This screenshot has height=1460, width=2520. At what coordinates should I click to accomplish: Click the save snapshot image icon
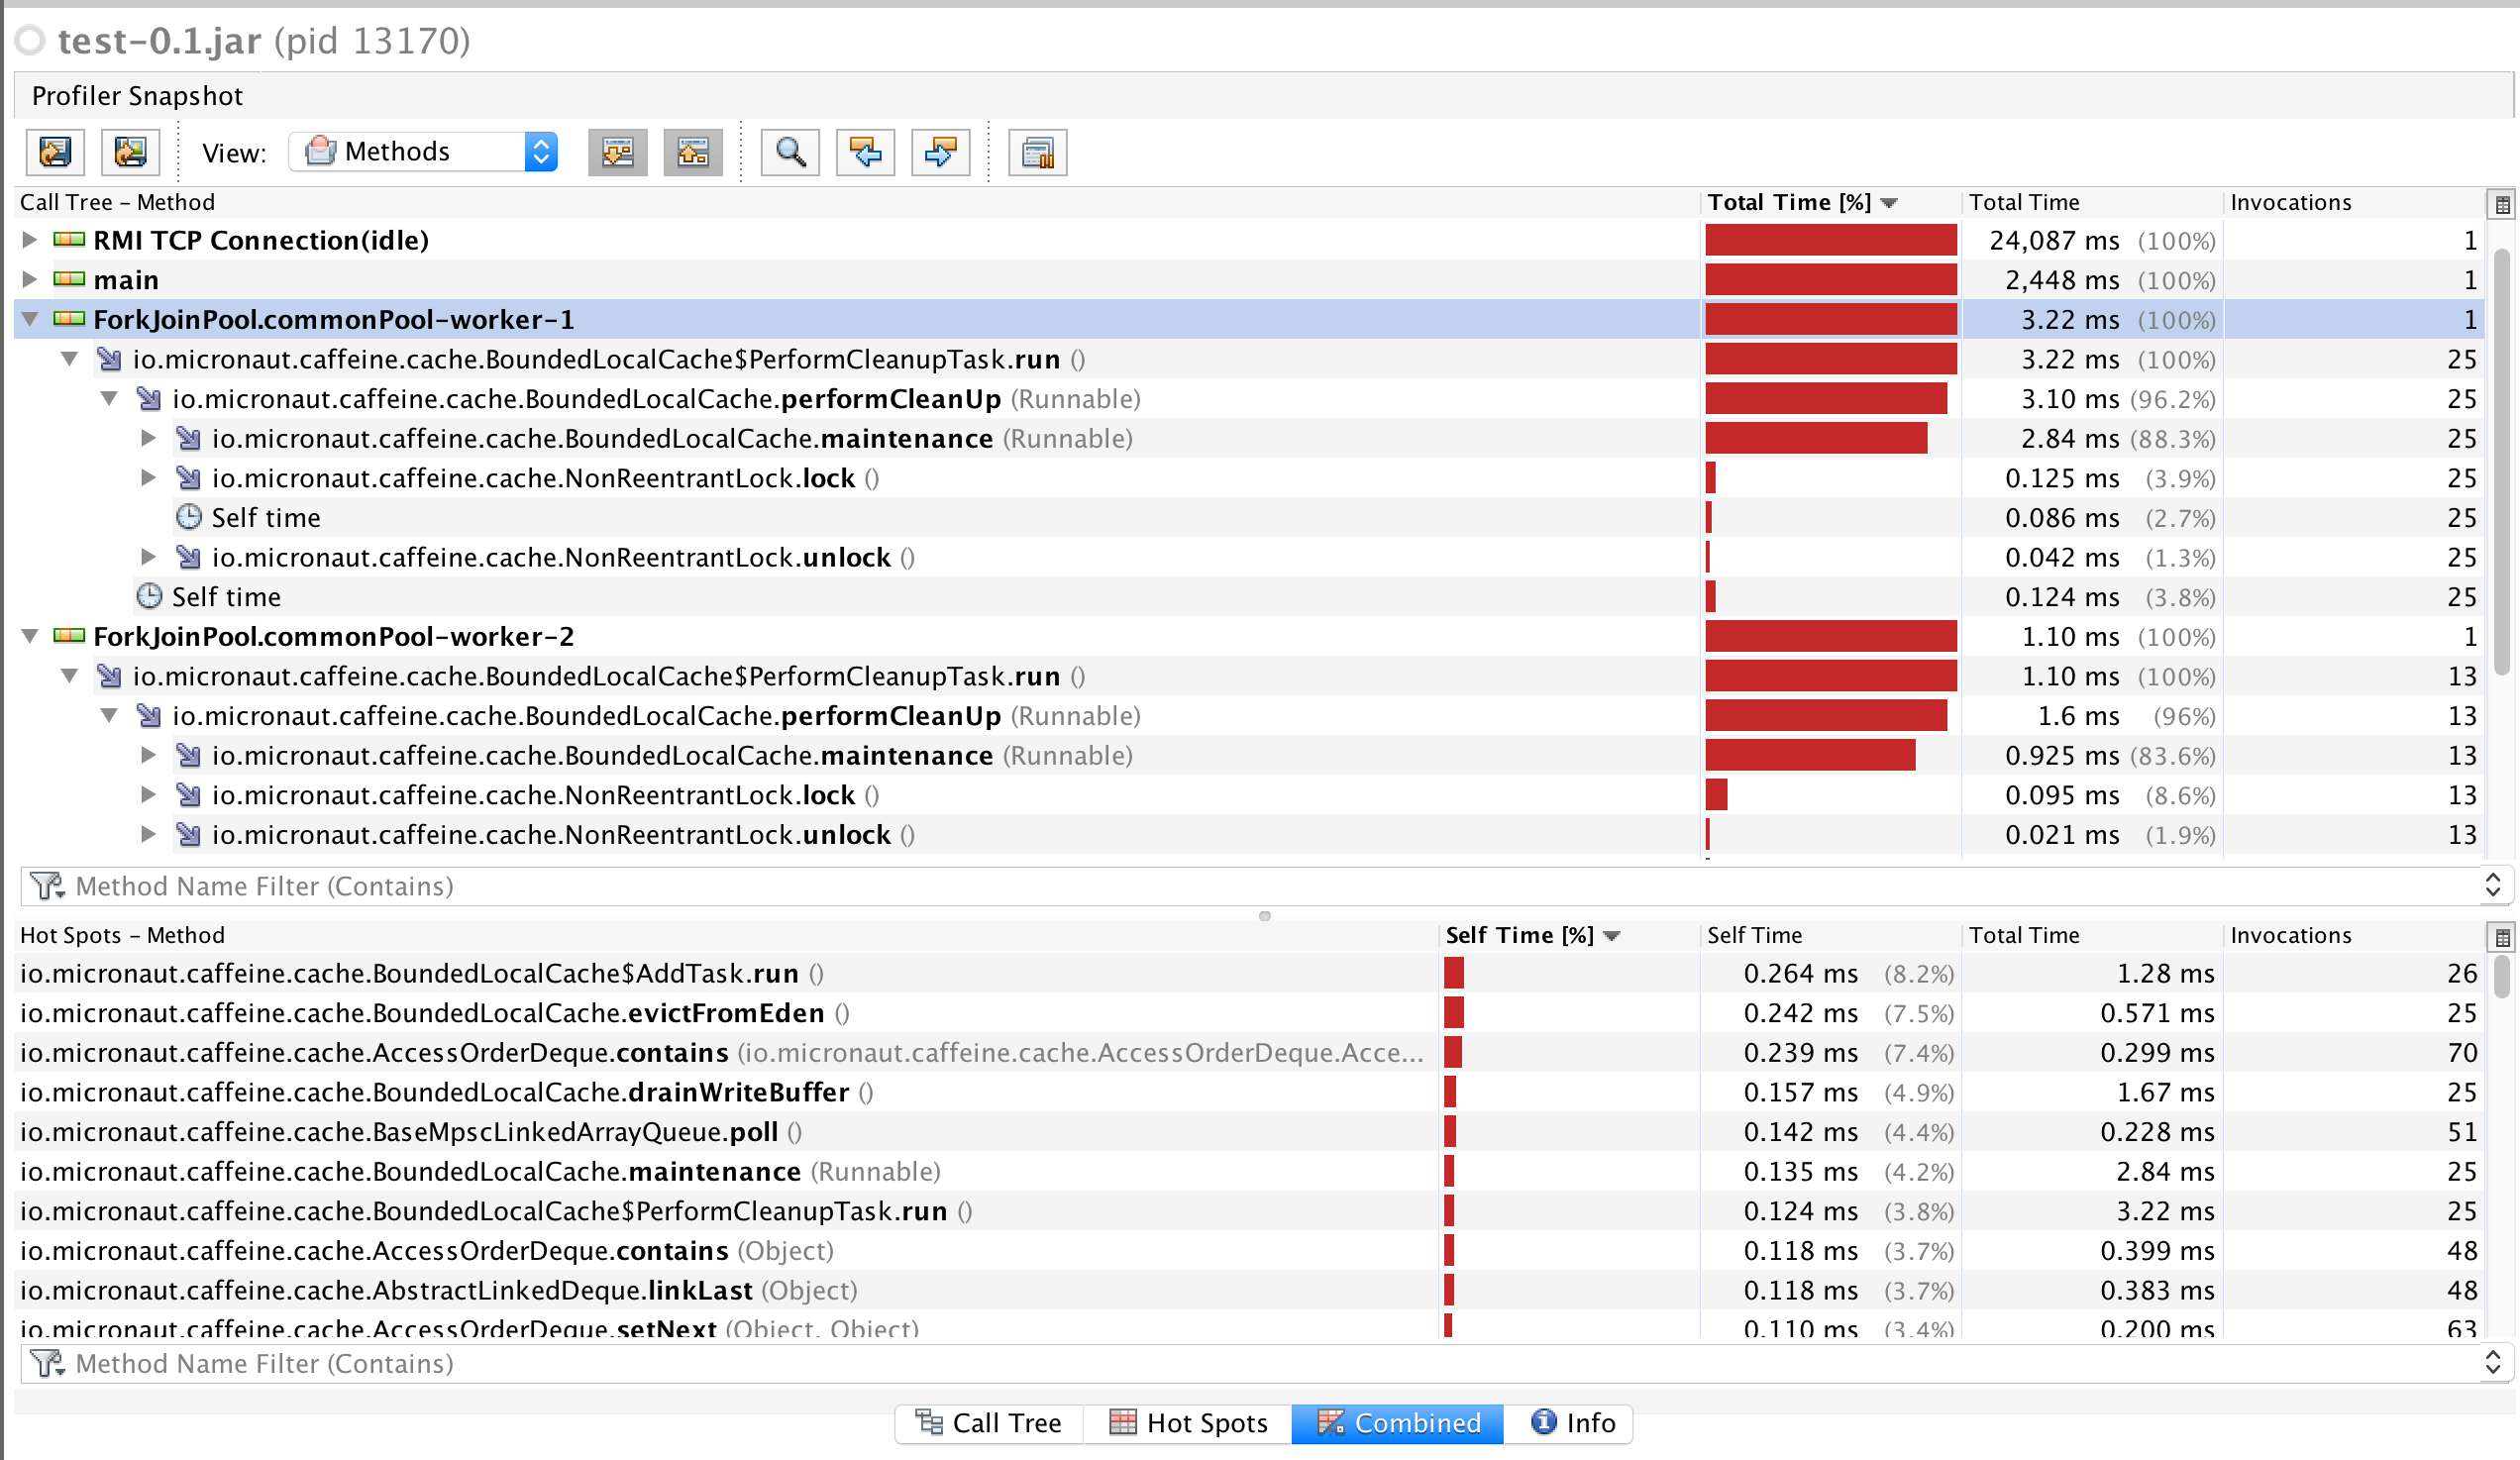130,152
